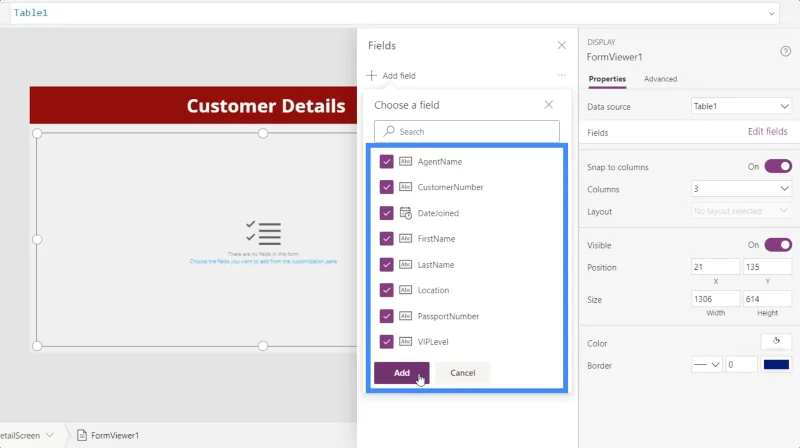This screenshot has width=800, height=448.
Task: Switch to the Advanced tab
Action: pyautogui.click(x=660, y=79)
